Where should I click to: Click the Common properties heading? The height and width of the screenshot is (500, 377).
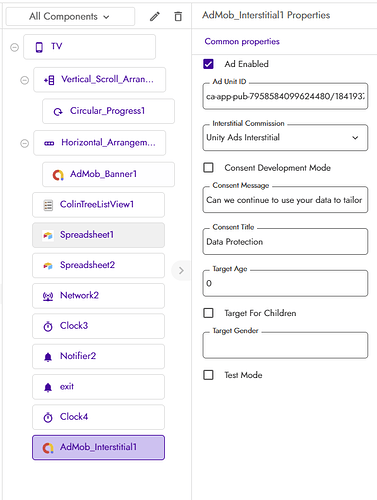coord(242,42)
